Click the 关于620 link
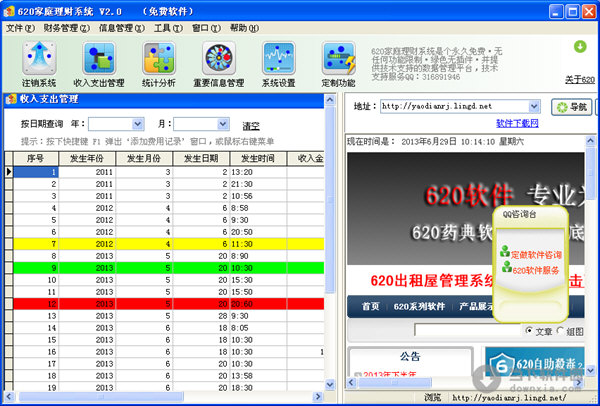This screenshot has height=406, width=600. [580, 80]
